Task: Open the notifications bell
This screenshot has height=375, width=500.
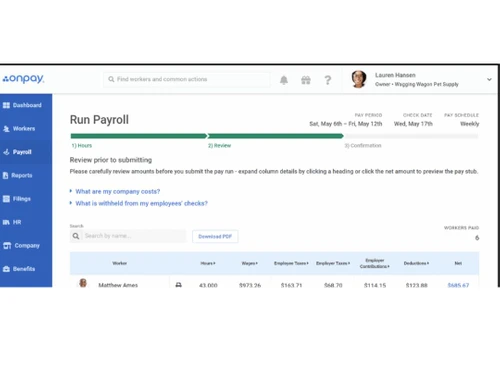Action: click(x=284, y=80)
